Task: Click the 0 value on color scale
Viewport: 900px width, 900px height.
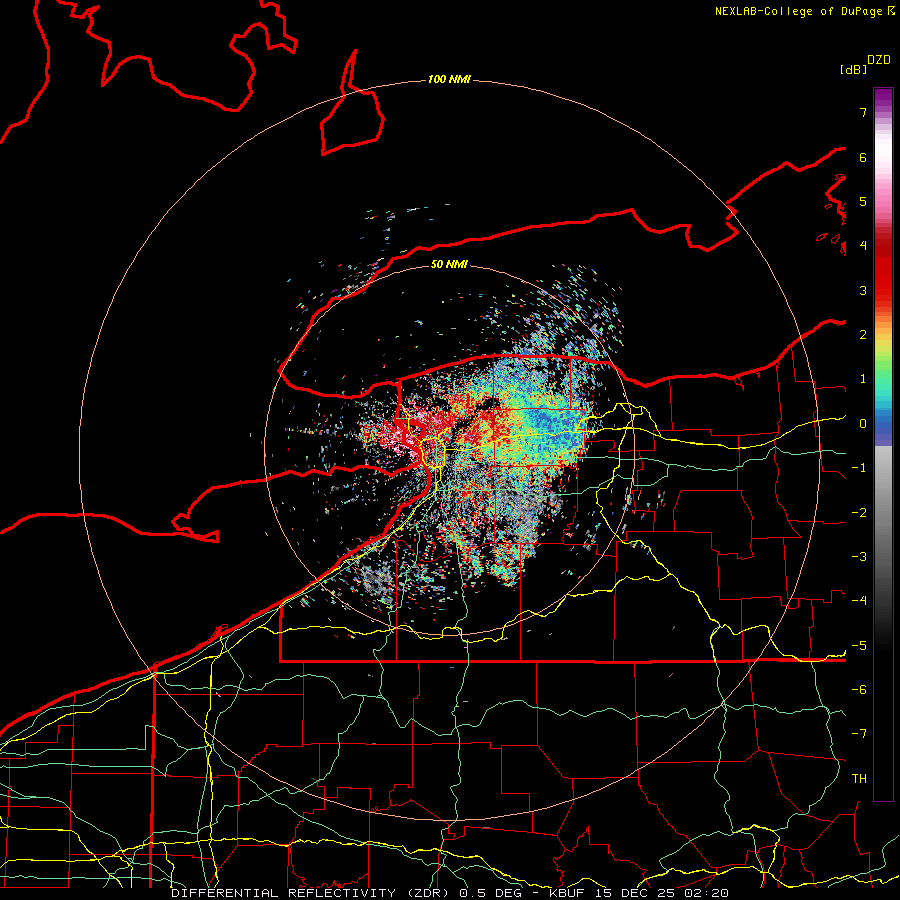Action: point(863,424)
